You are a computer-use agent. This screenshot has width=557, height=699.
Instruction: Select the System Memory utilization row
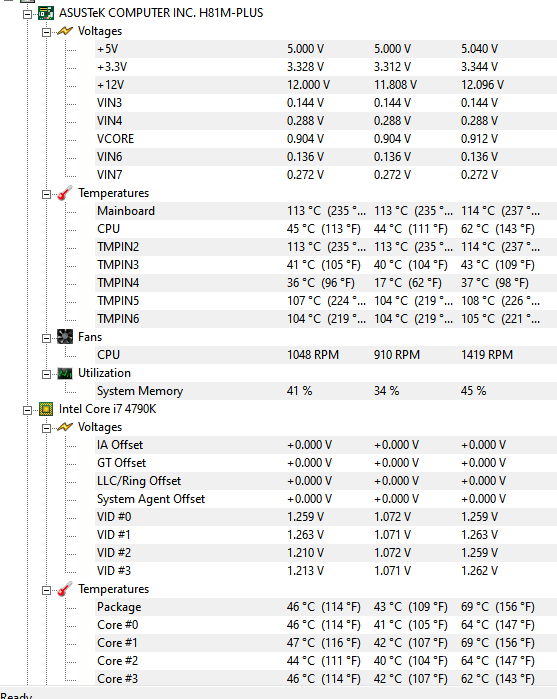point(326,391)
